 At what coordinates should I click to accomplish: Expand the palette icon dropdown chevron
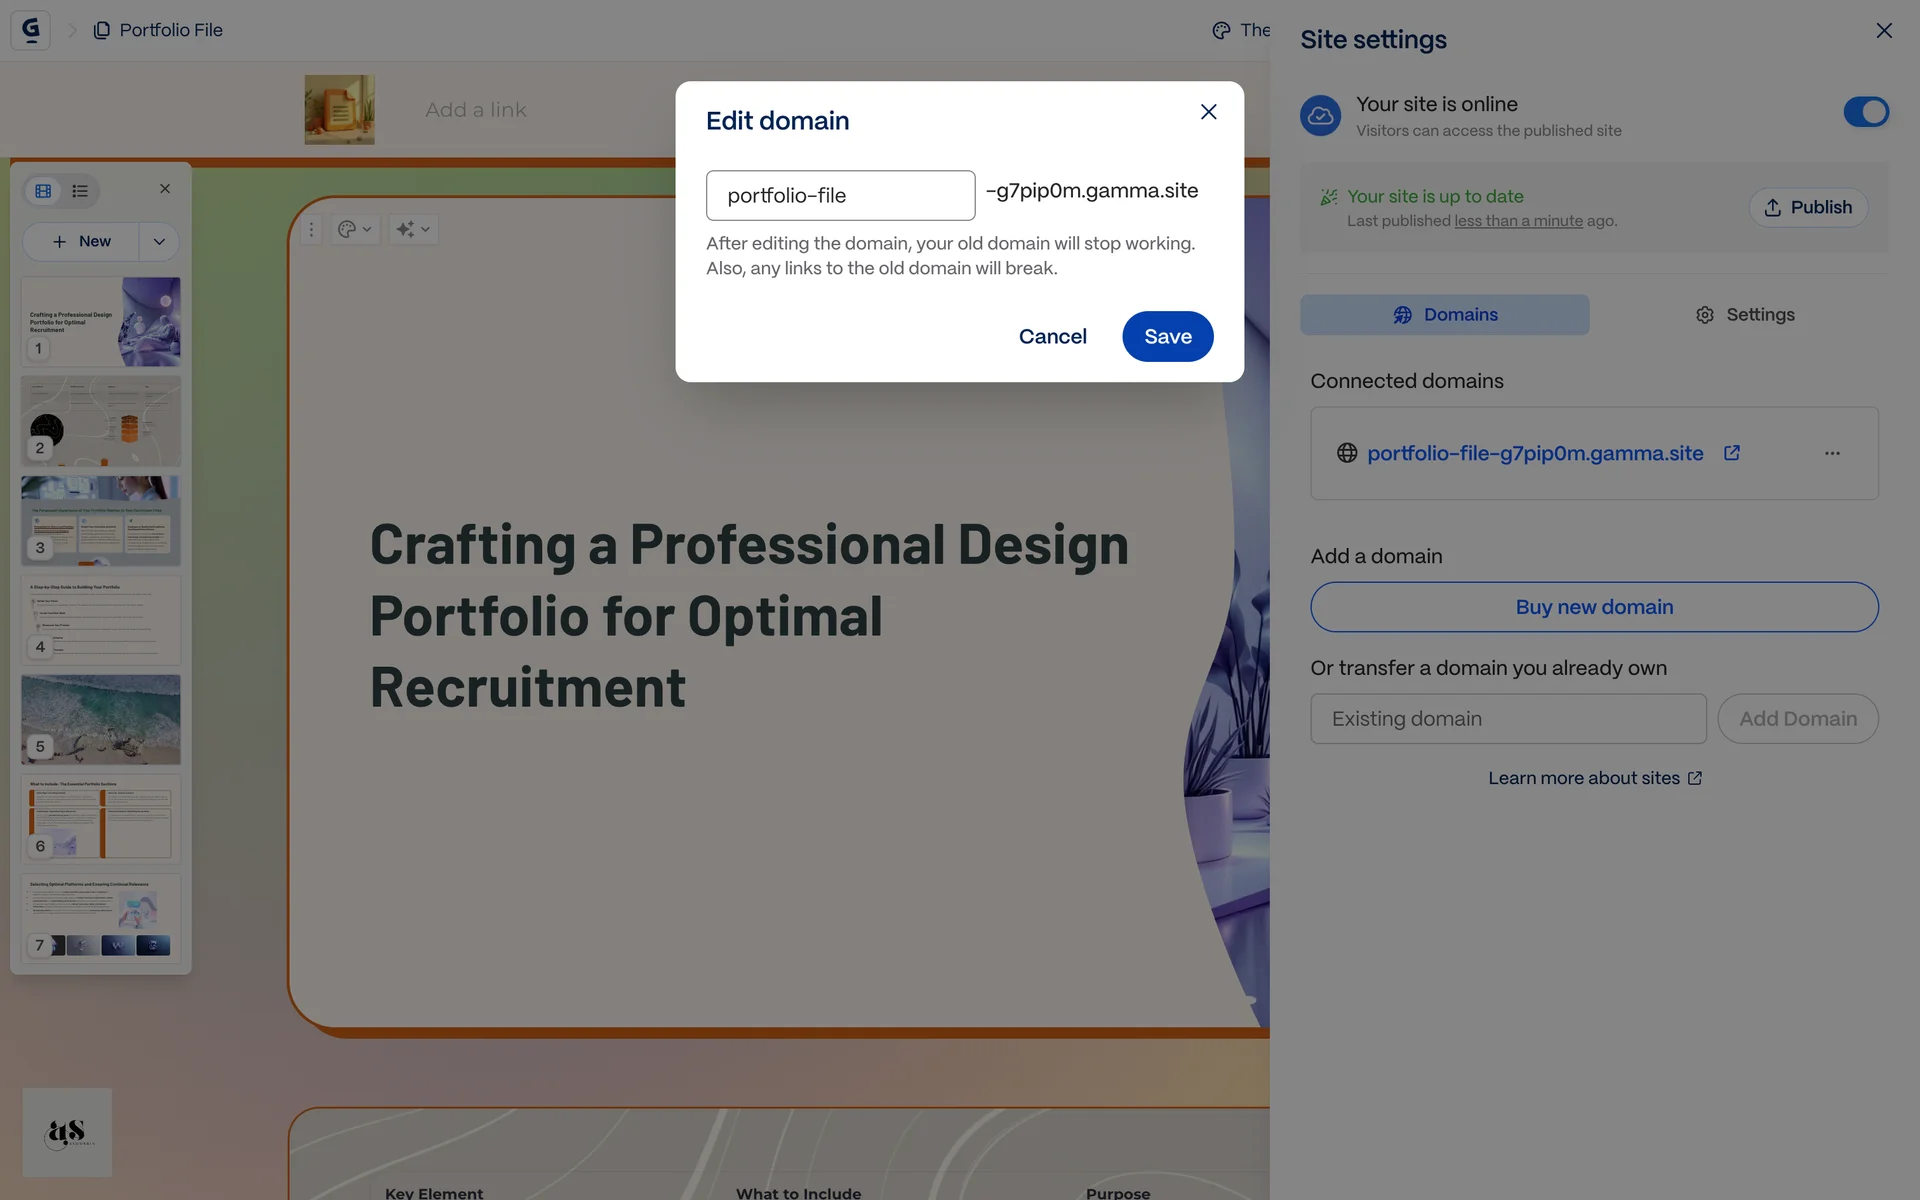coord(367,230)
